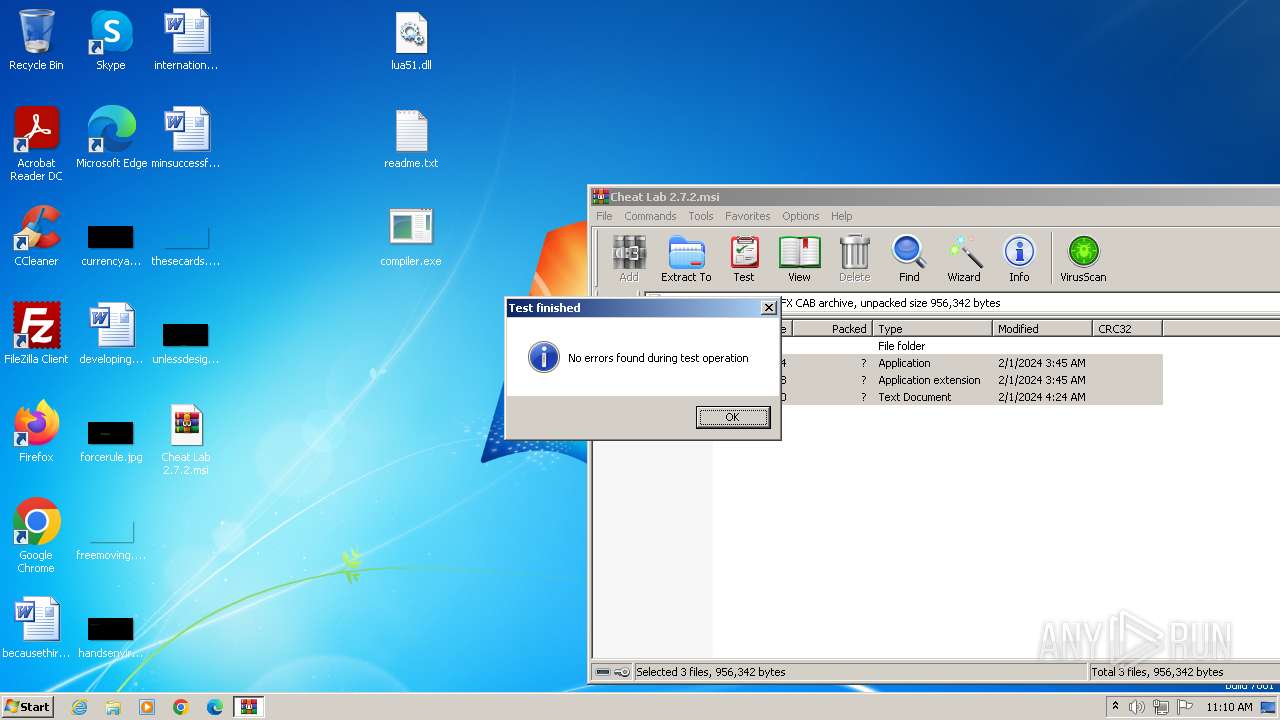This screenshot has width=1280, height=720.
Task: Click OK in Test finished dialog
Action: (x=733, y=417)
